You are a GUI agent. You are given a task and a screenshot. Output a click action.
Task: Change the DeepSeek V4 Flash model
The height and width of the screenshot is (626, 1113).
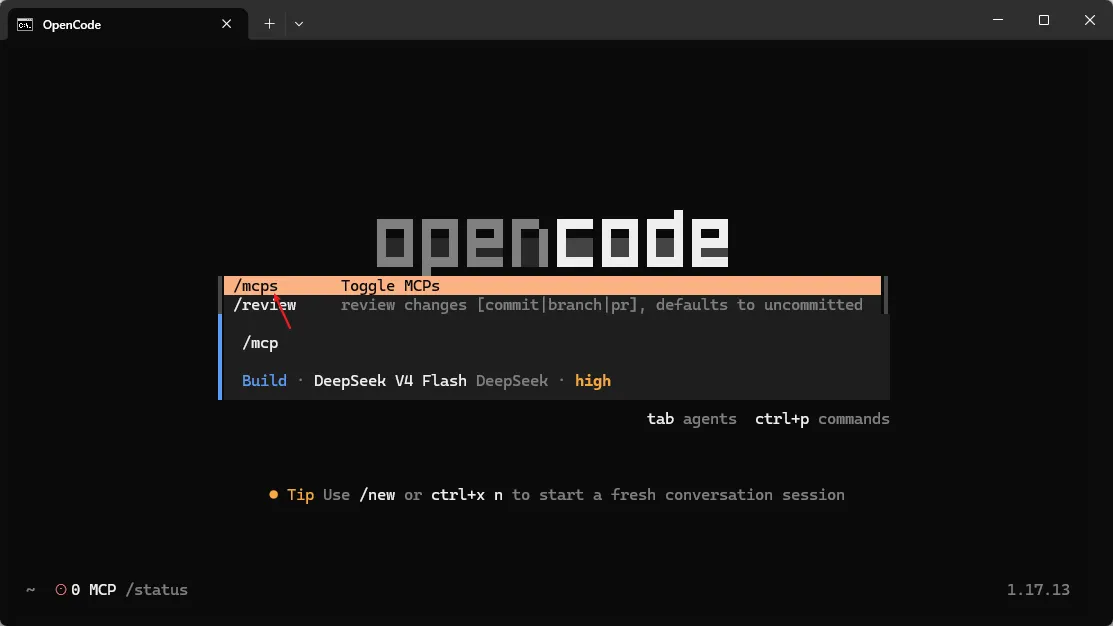tap(390, 380)
